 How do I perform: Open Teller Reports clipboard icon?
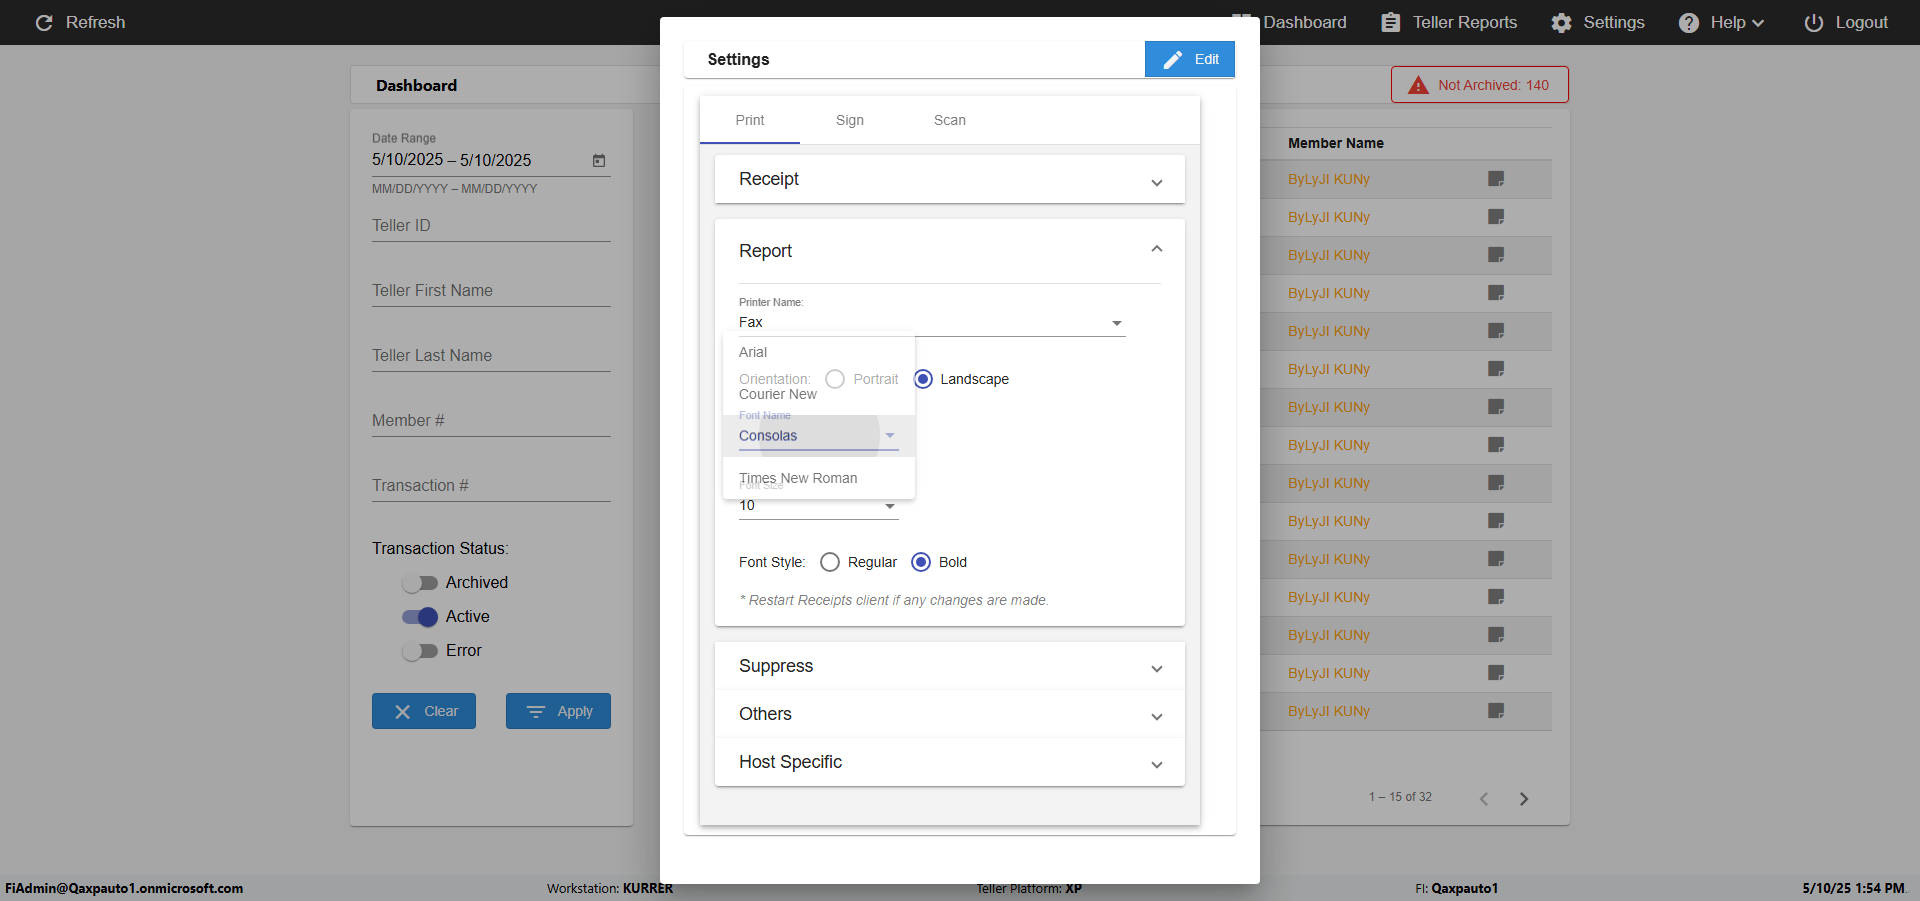pos(1390,22)
